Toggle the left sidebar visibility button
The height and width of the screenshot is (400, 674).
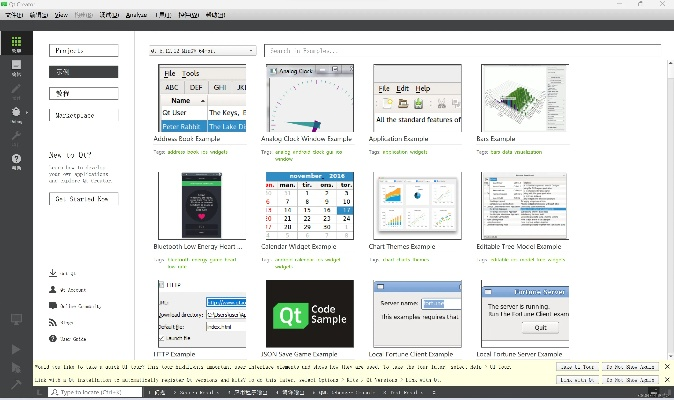pos(39,393)
